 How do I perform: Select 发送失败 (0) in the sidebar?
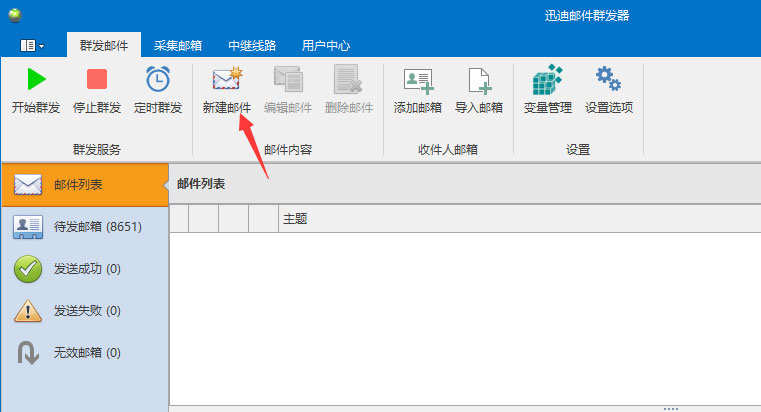coord(85,311)
